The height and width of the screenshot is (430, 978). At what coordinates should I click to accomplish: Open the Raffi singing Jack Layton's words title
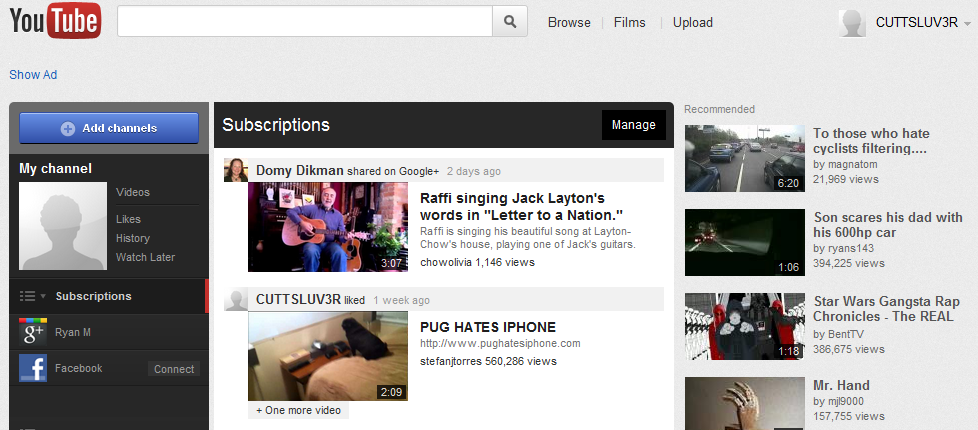(x=522, y=207)
